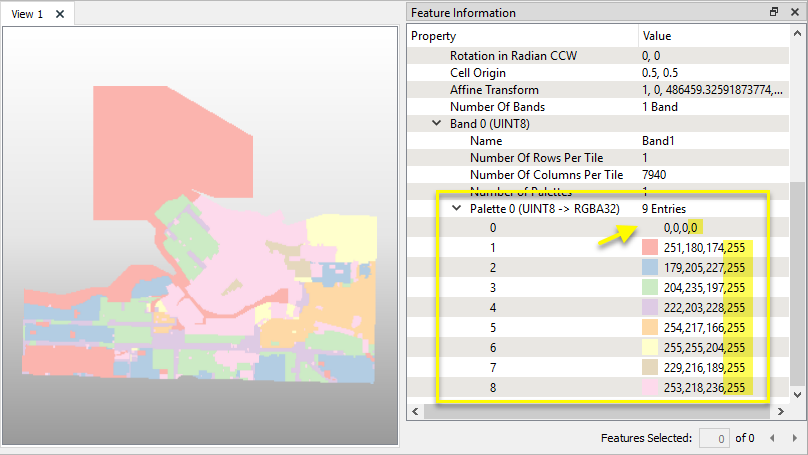Click value 254,217,166,255
Viewport: 808px width, 455px height.
(x=704, y=328)
